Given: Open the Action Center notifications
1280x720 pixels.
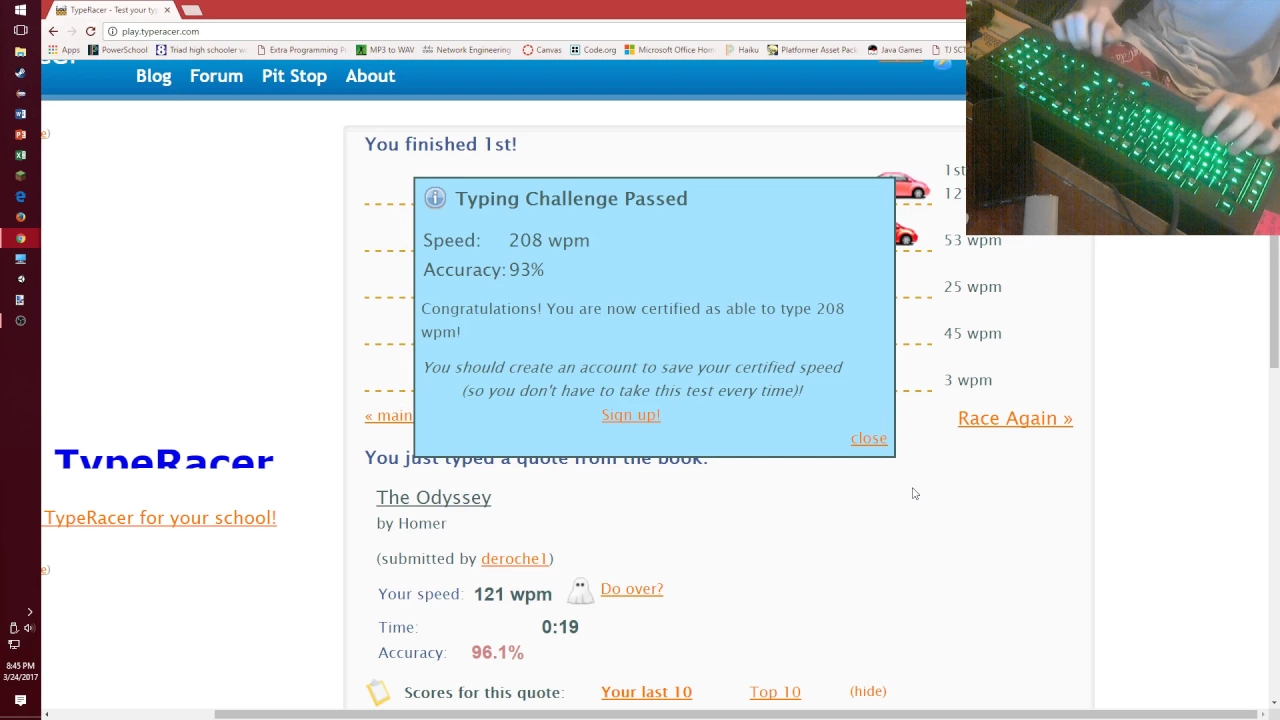Looking at the screenshot, I should click(x=20, y=700).
